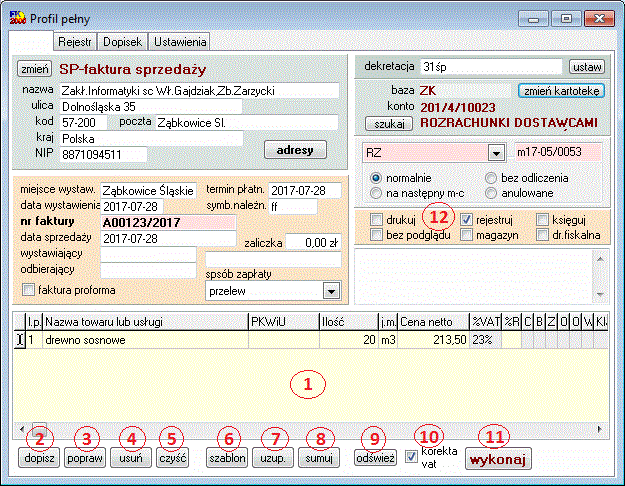
Task: Click the uzup. button
Action: click(x=273, y=458)
